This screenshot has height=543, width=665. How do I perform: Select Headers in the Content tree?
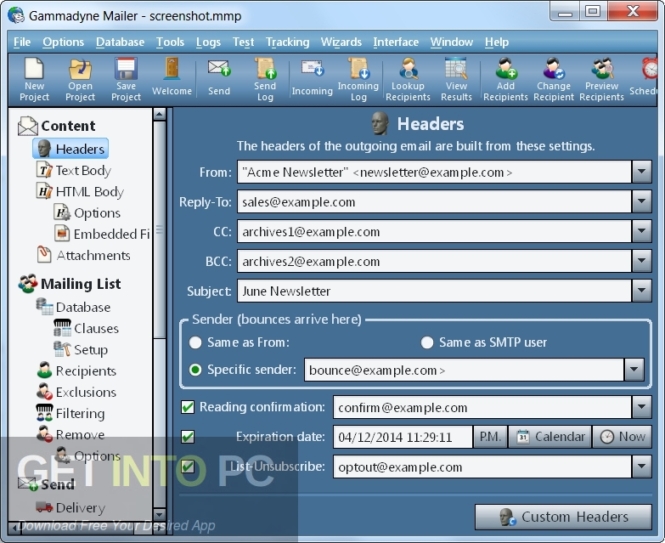point(71,149)
